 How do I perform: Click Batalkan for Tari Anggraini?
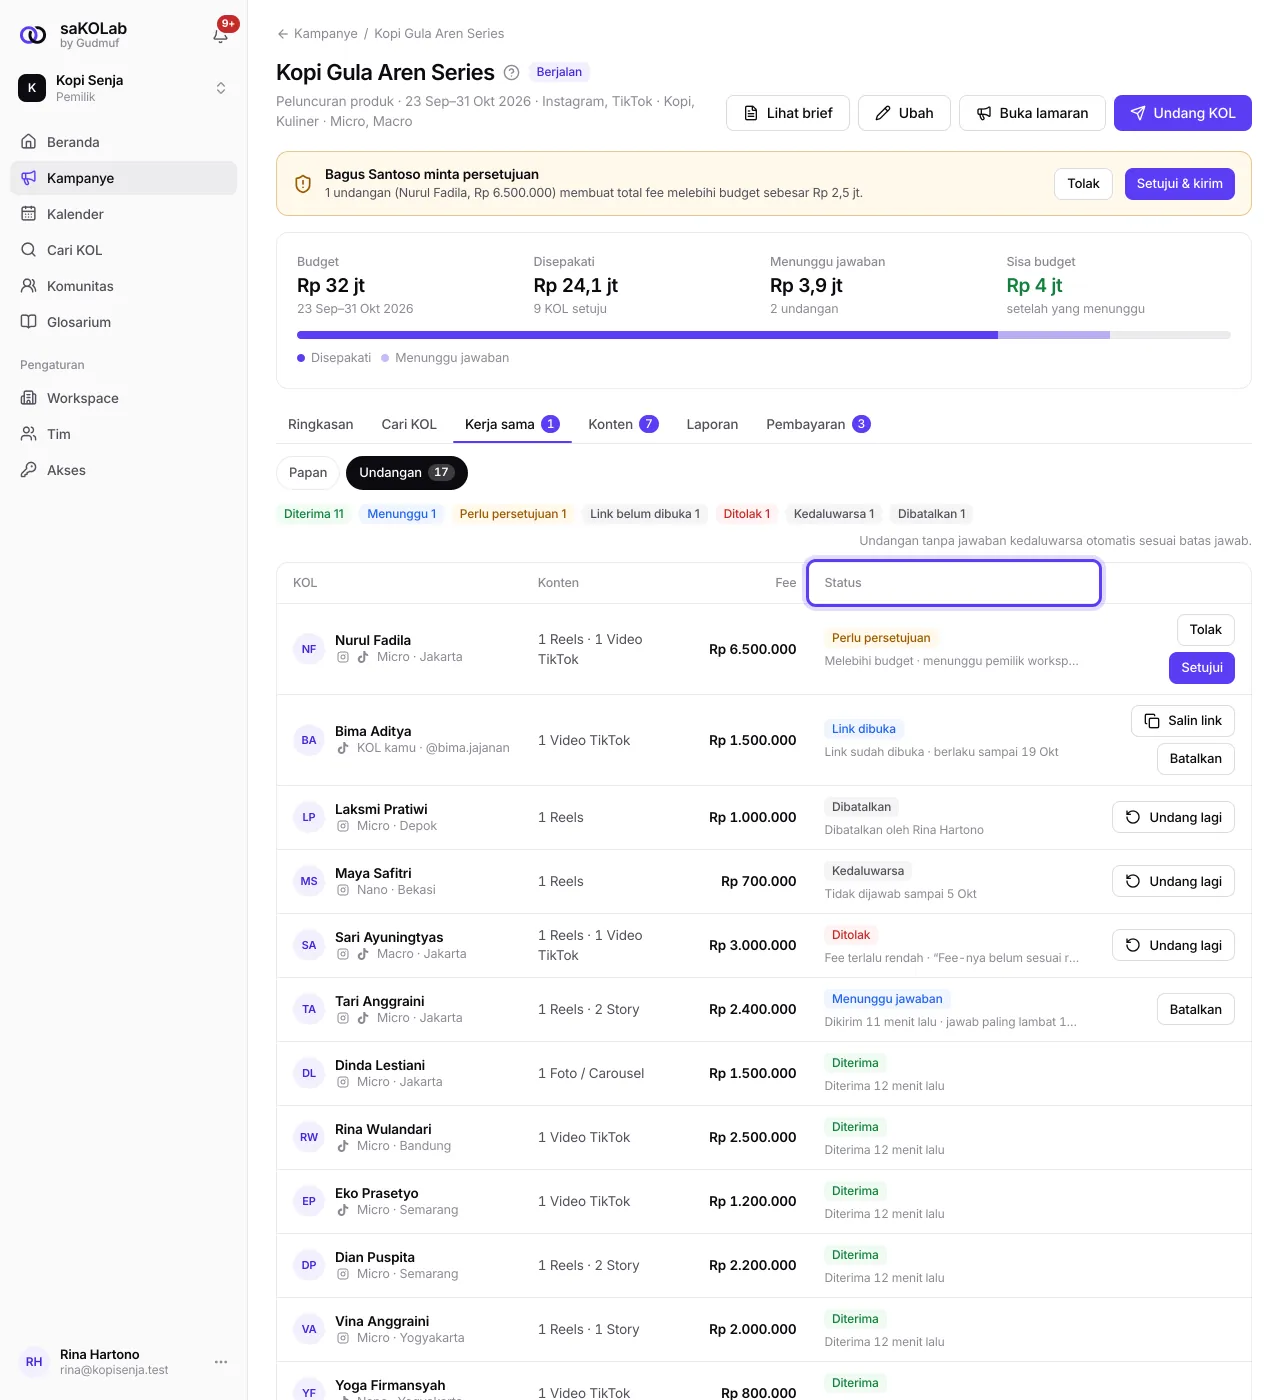pos(1196,1009)
